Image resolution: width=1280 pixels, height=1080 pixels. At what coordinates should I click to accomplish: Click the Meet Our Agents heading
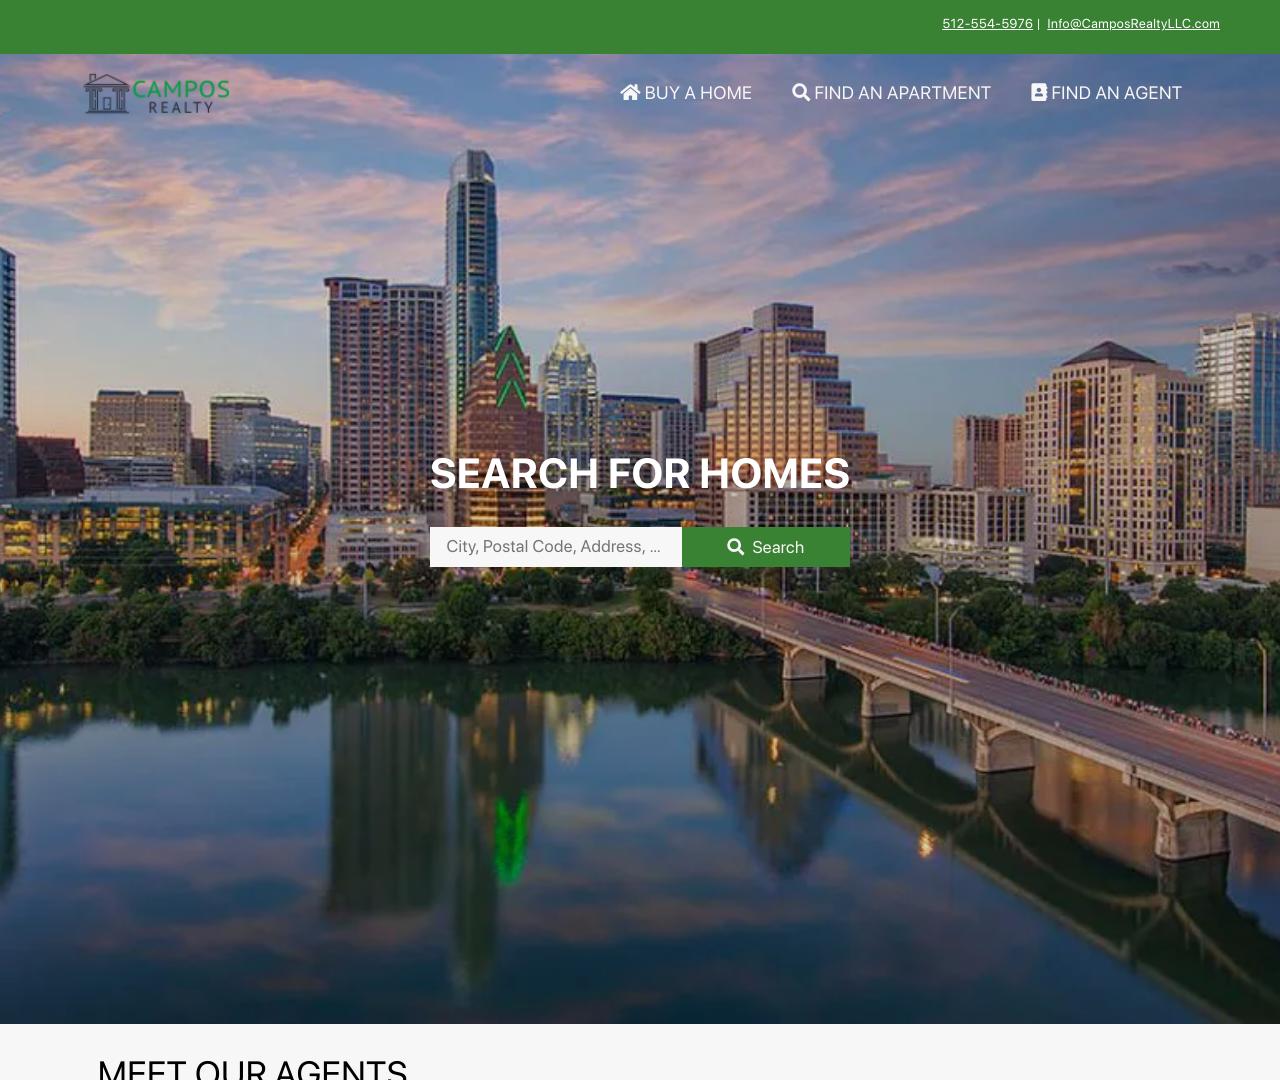tap(252, 1068)
